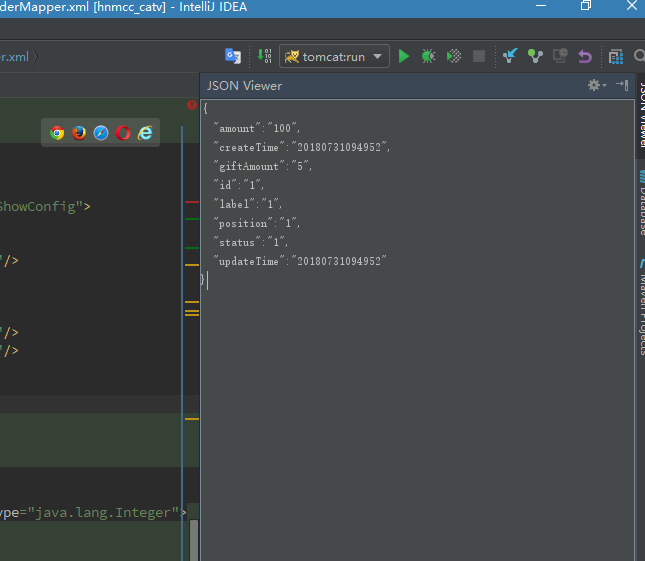Open in Internet Explorer icon

tap(145, 133)
